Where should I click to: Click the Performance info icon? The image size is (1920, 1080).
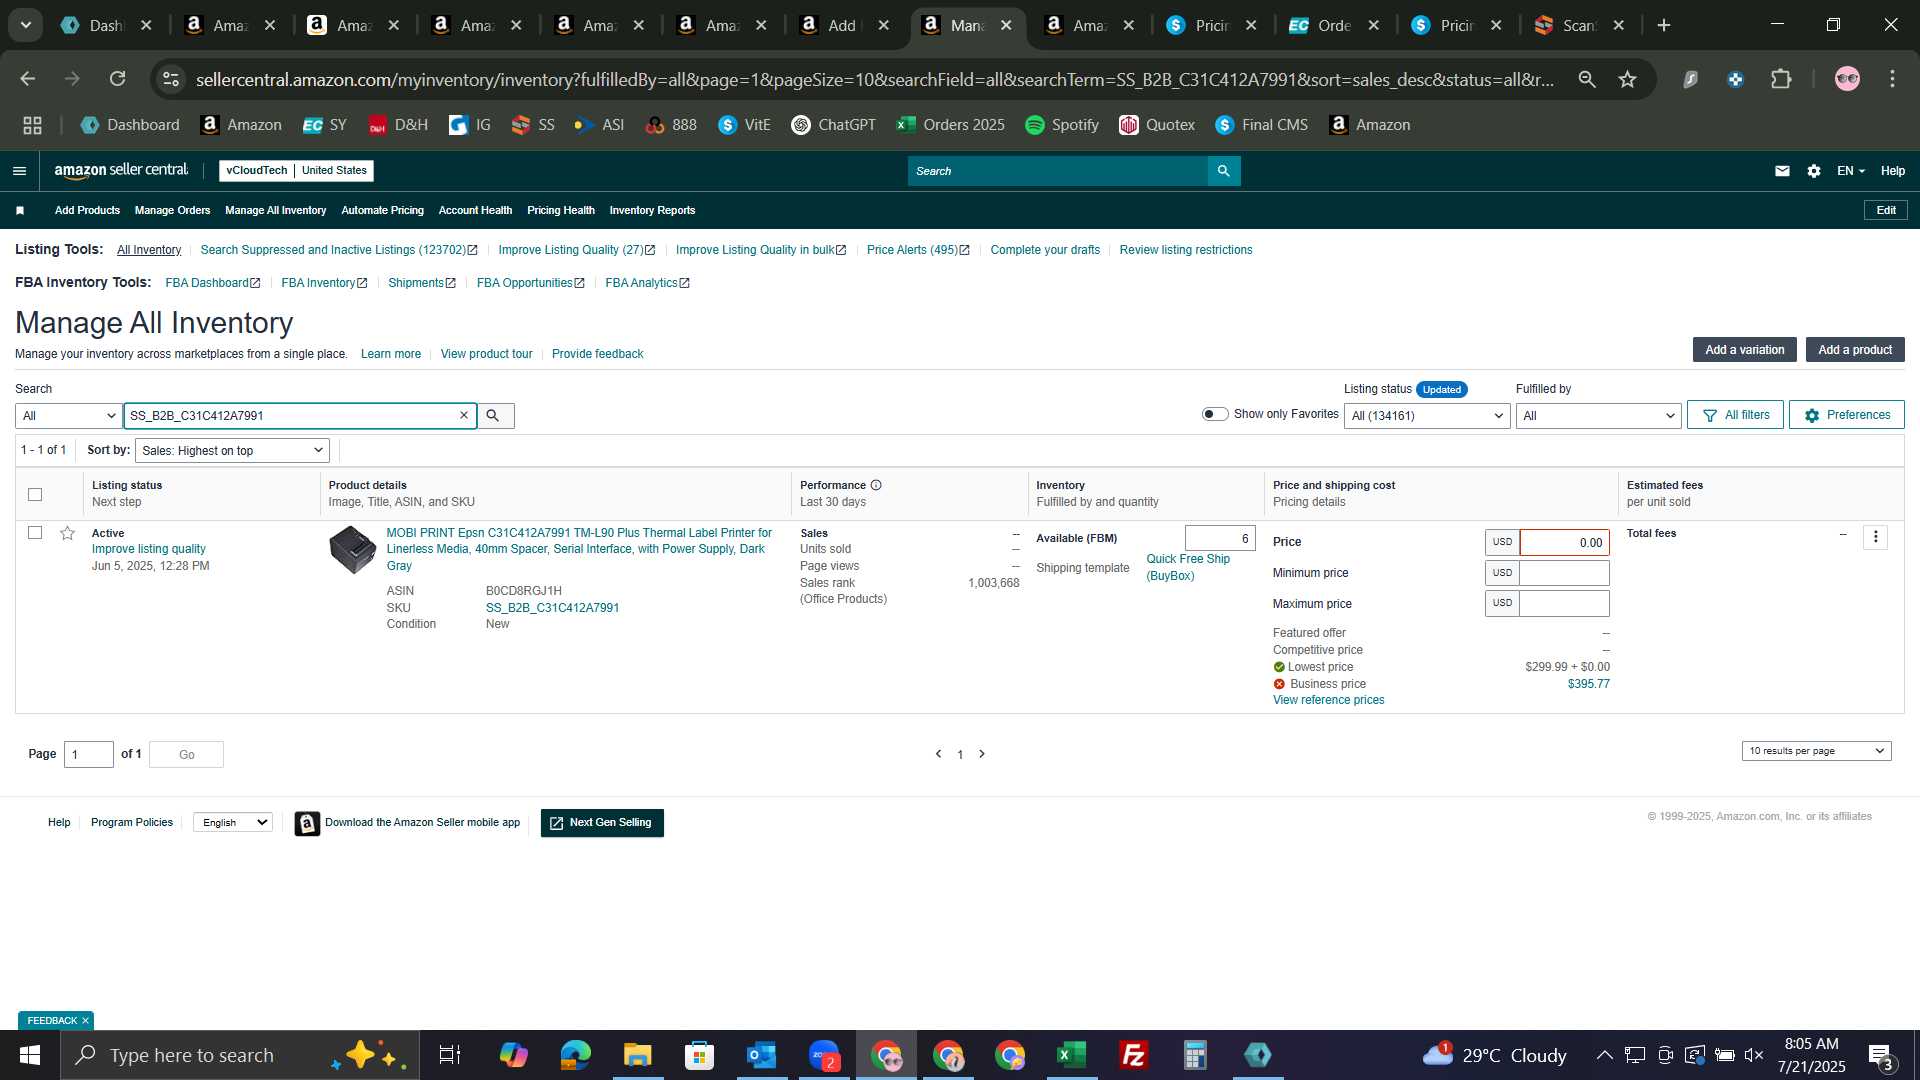876,486
